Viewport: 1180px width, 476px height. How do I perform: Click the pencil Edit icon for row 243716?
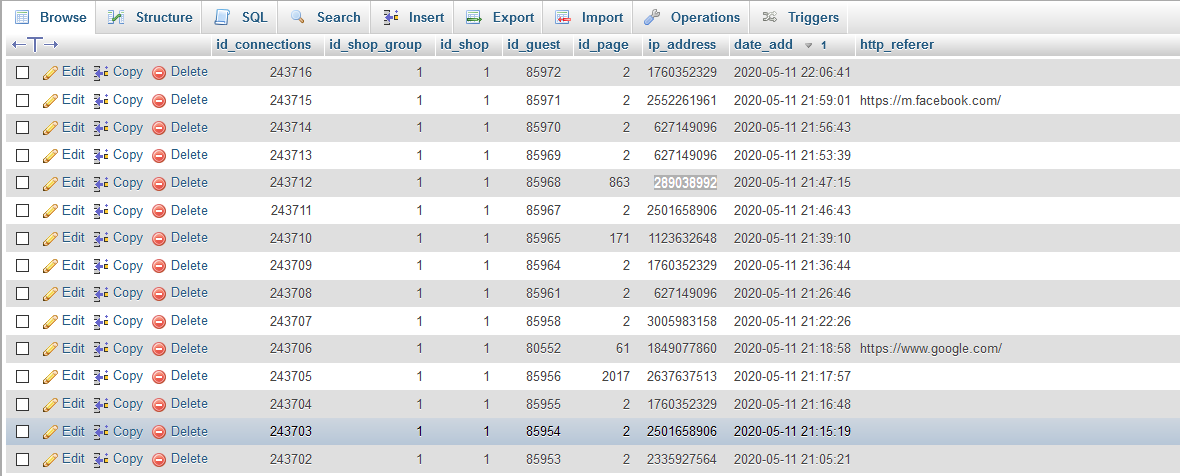50,73
